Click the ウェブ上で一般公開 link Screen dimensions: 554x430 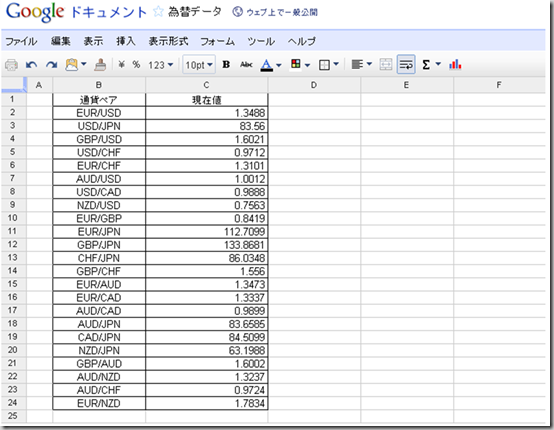(282, 12)
